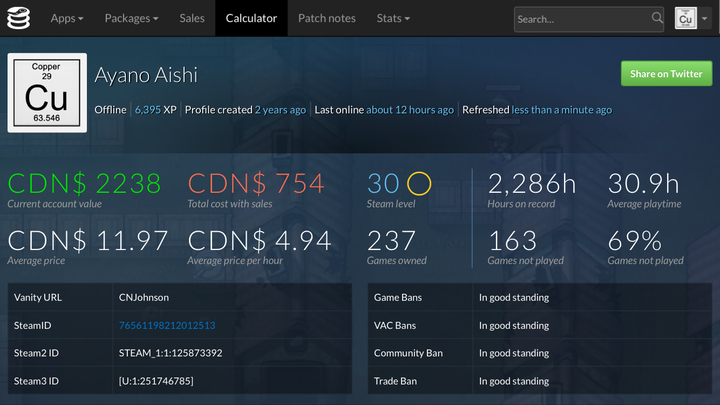This screenshot has height=405, width=720.
Task: Click the search magnifier icon
Action: pyautogui.click(x=657, y=18)
